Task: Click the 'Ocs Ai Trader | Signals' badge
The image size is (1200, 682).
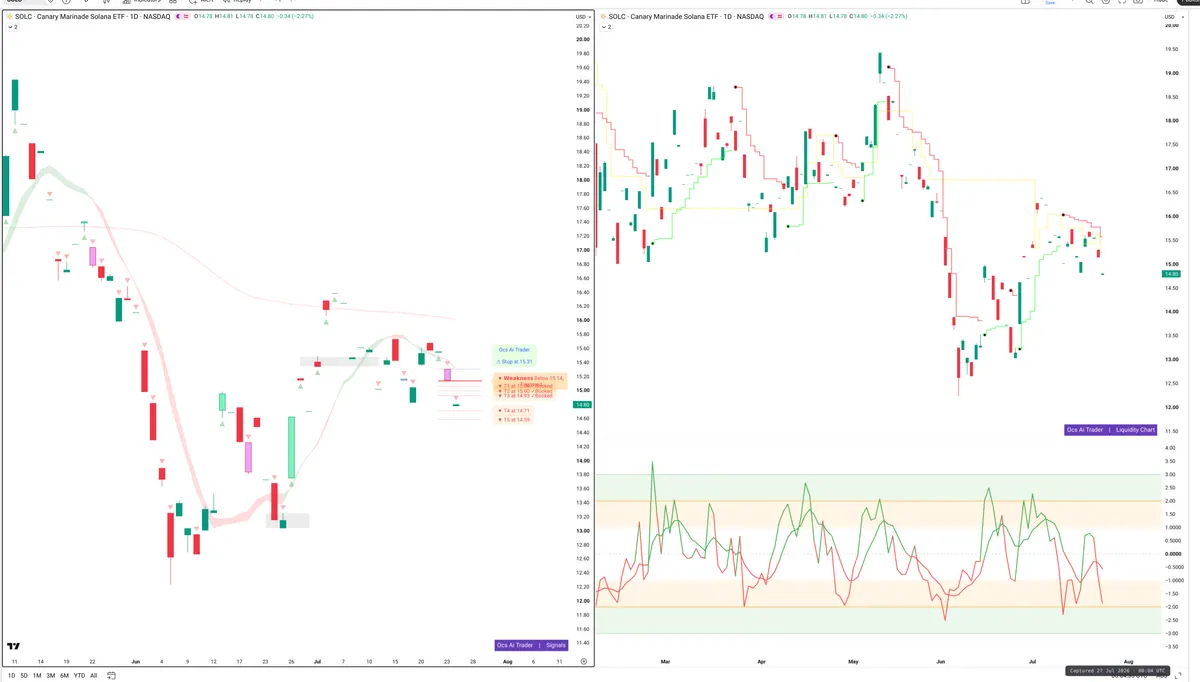Action: pyautogui.click(x=532, y=645)
